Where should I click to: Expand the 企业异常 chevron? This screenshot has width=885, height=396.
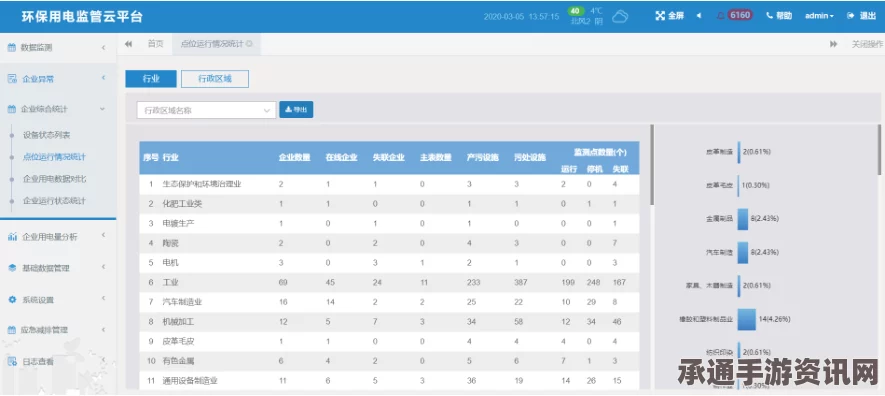point(103,78)
